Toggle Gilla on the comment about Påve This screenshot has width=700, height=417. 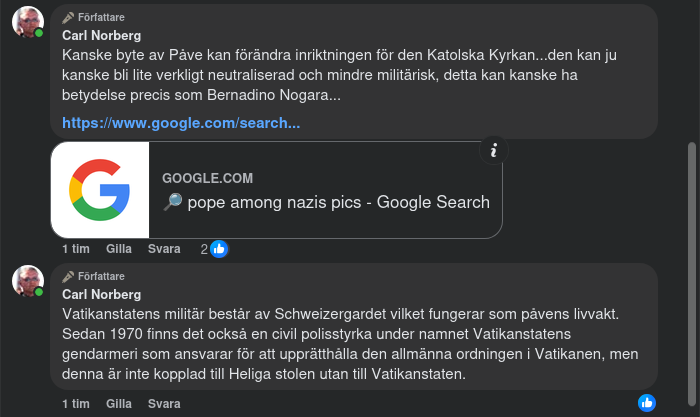point(119,249)
